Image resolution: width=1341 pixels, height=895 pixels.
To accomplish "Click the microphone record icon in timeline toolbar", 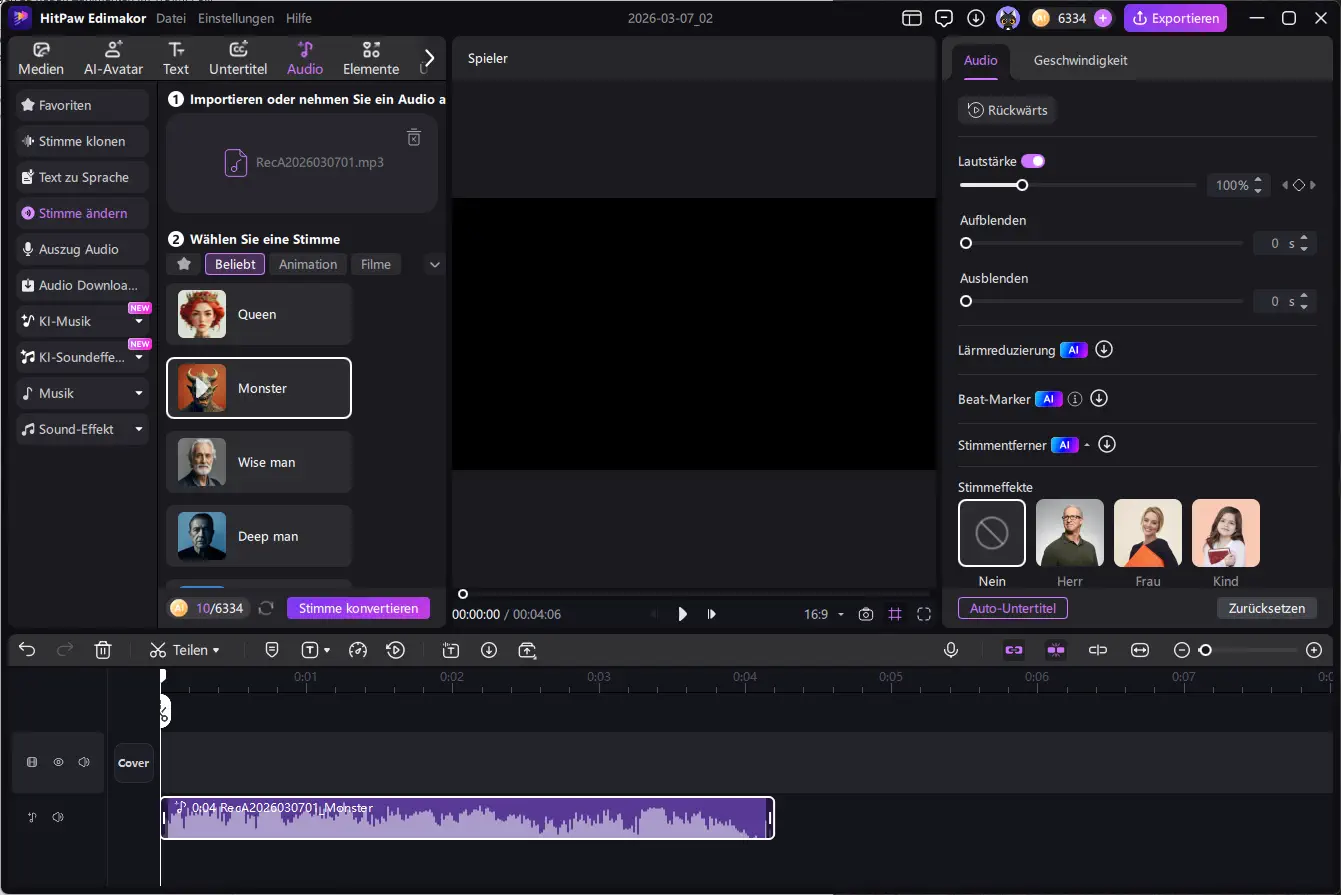I will tap(951, 650).
